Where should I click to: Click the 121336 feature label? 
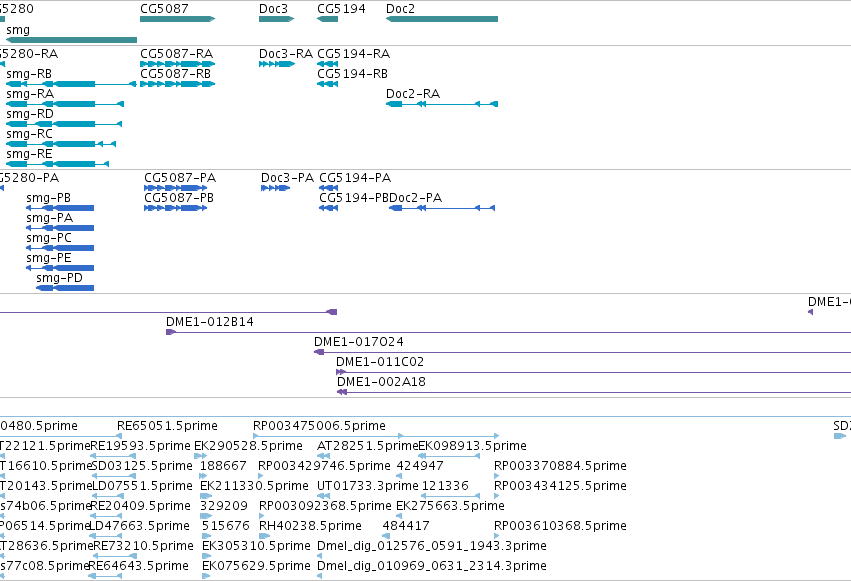pos(445,486)
